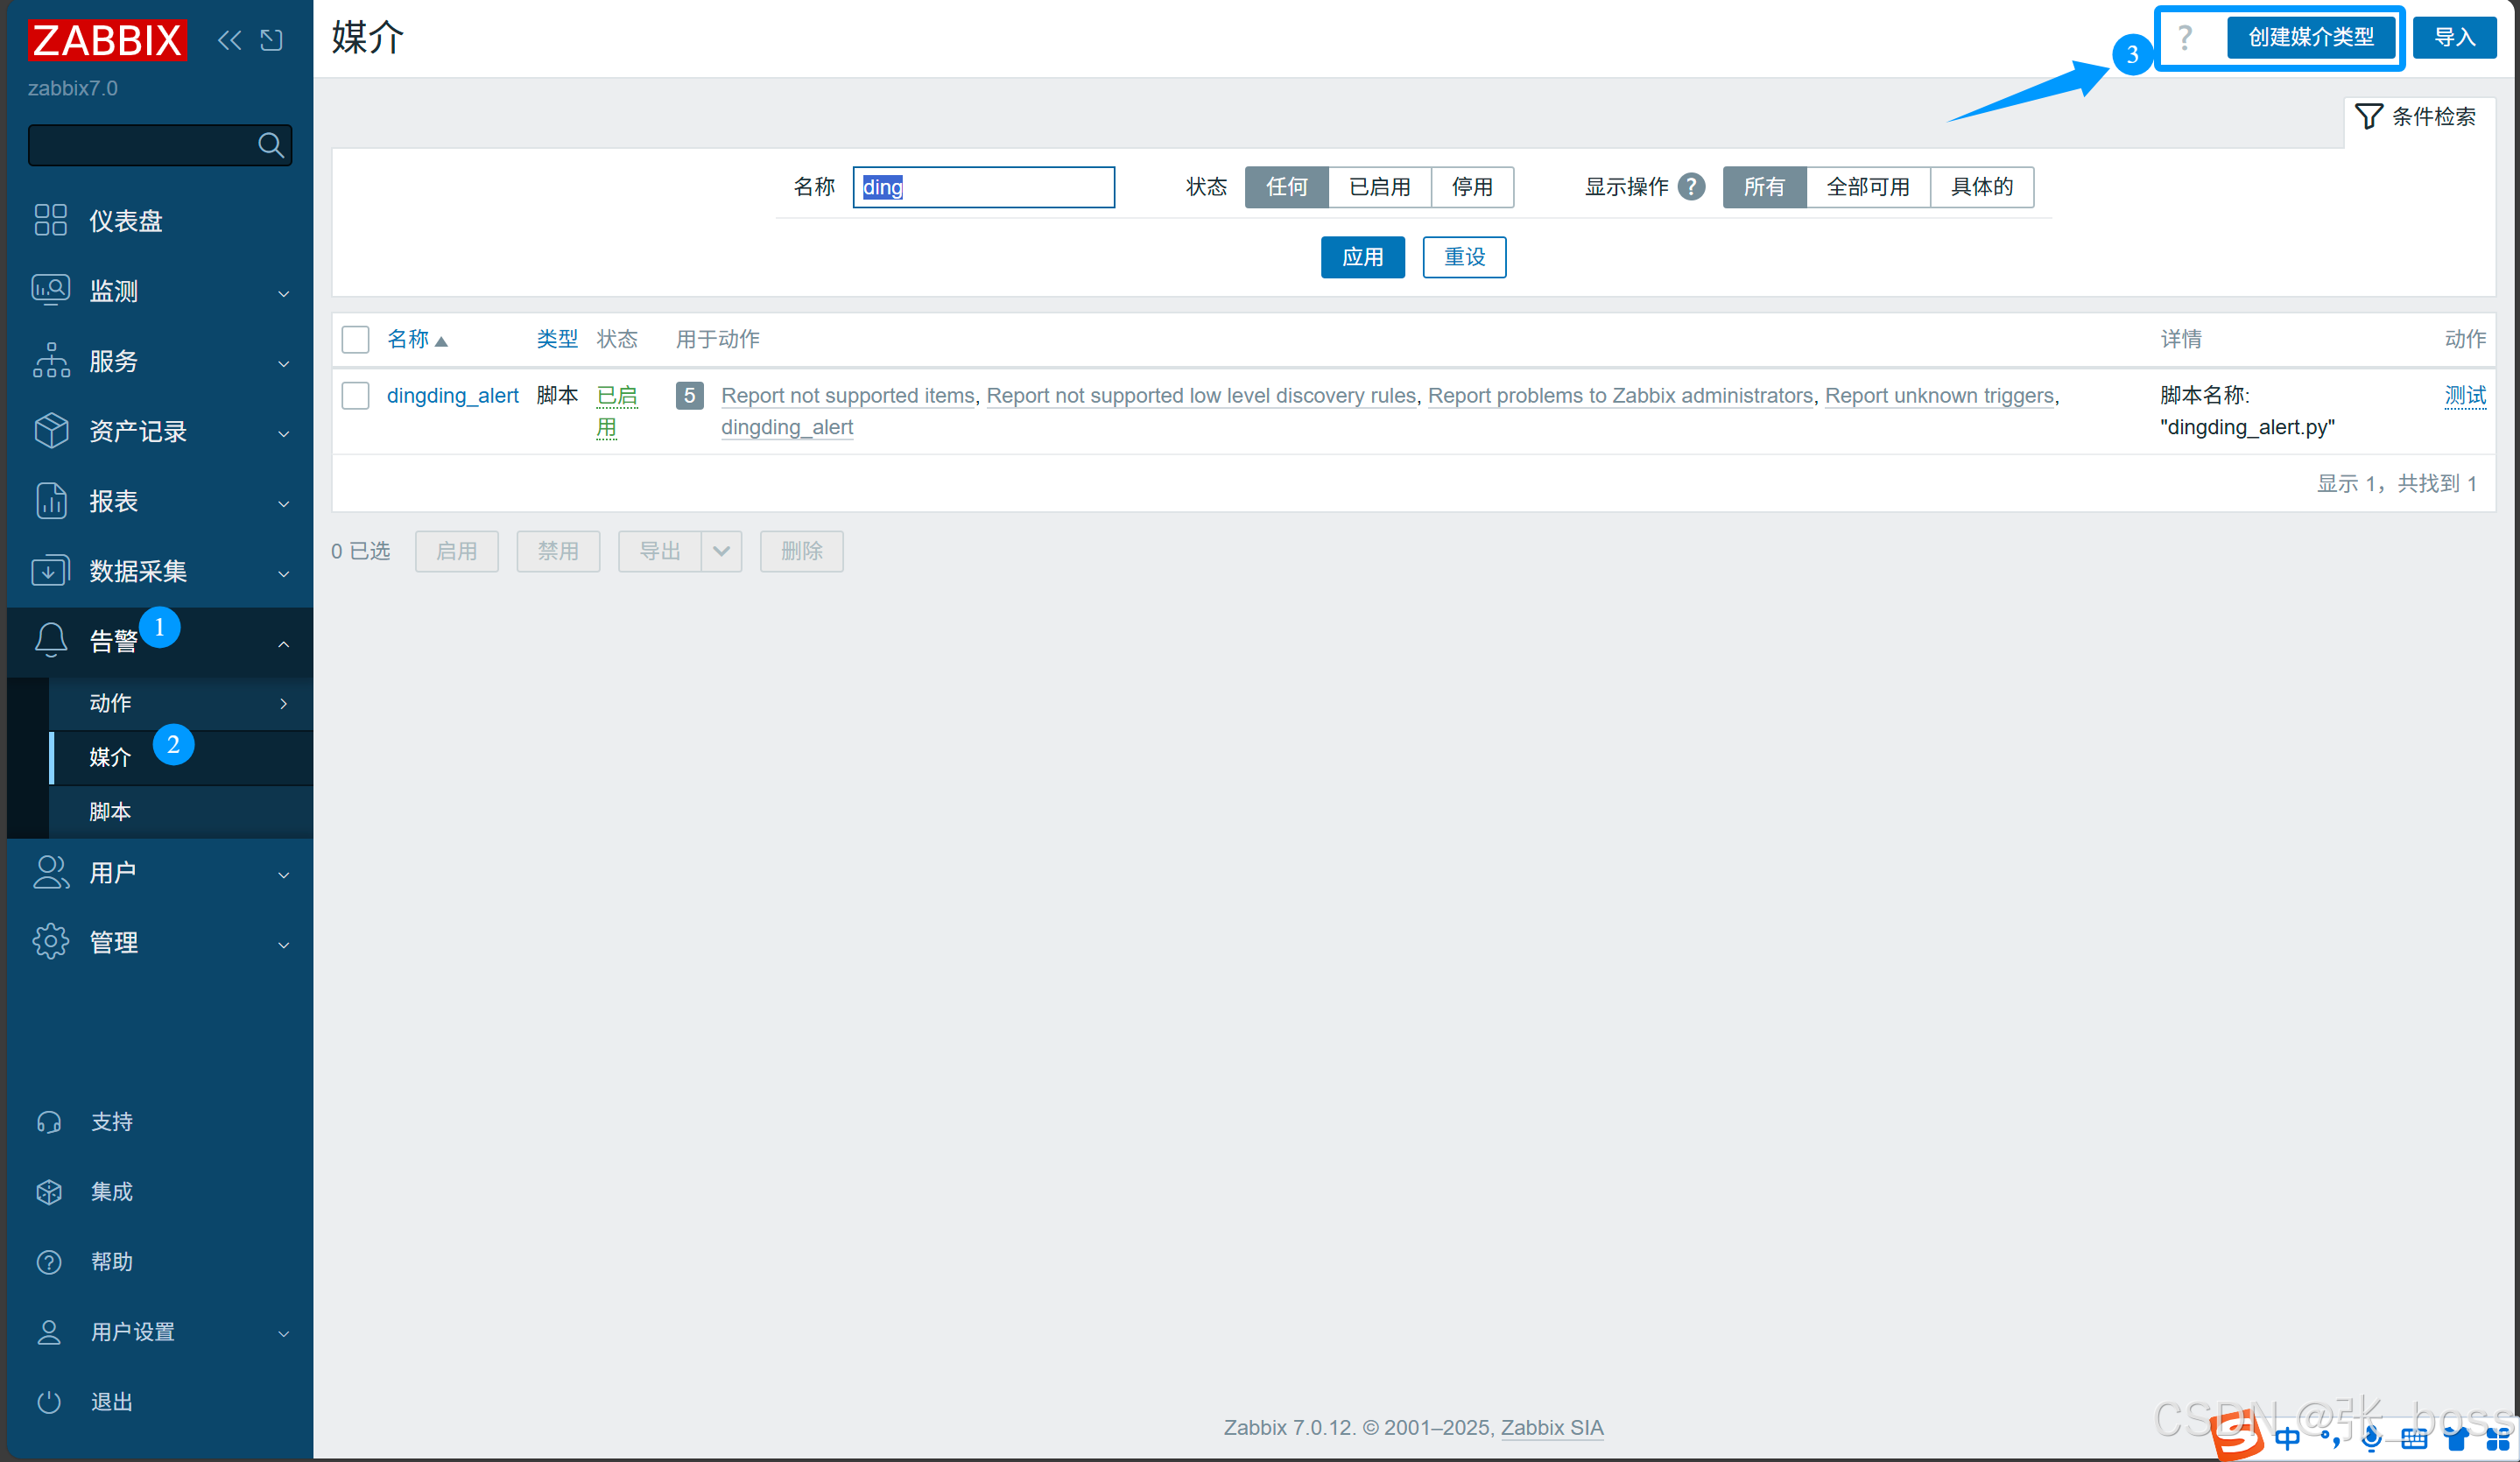2520x1462 pixels.
Task: Select 全部可用 display actions option
Action: click(1867, 187)
